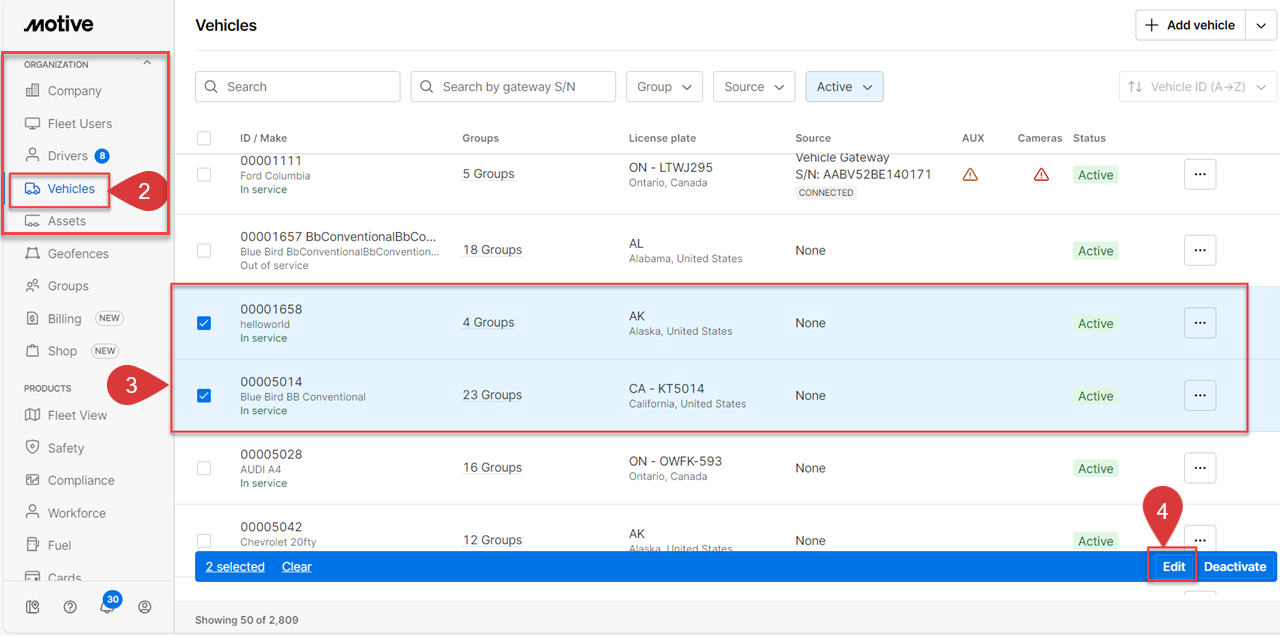The width and height of the screenshot is (1280, 636).
Task: Open the Source filter dropdown
Action: (x=754, y=87)
